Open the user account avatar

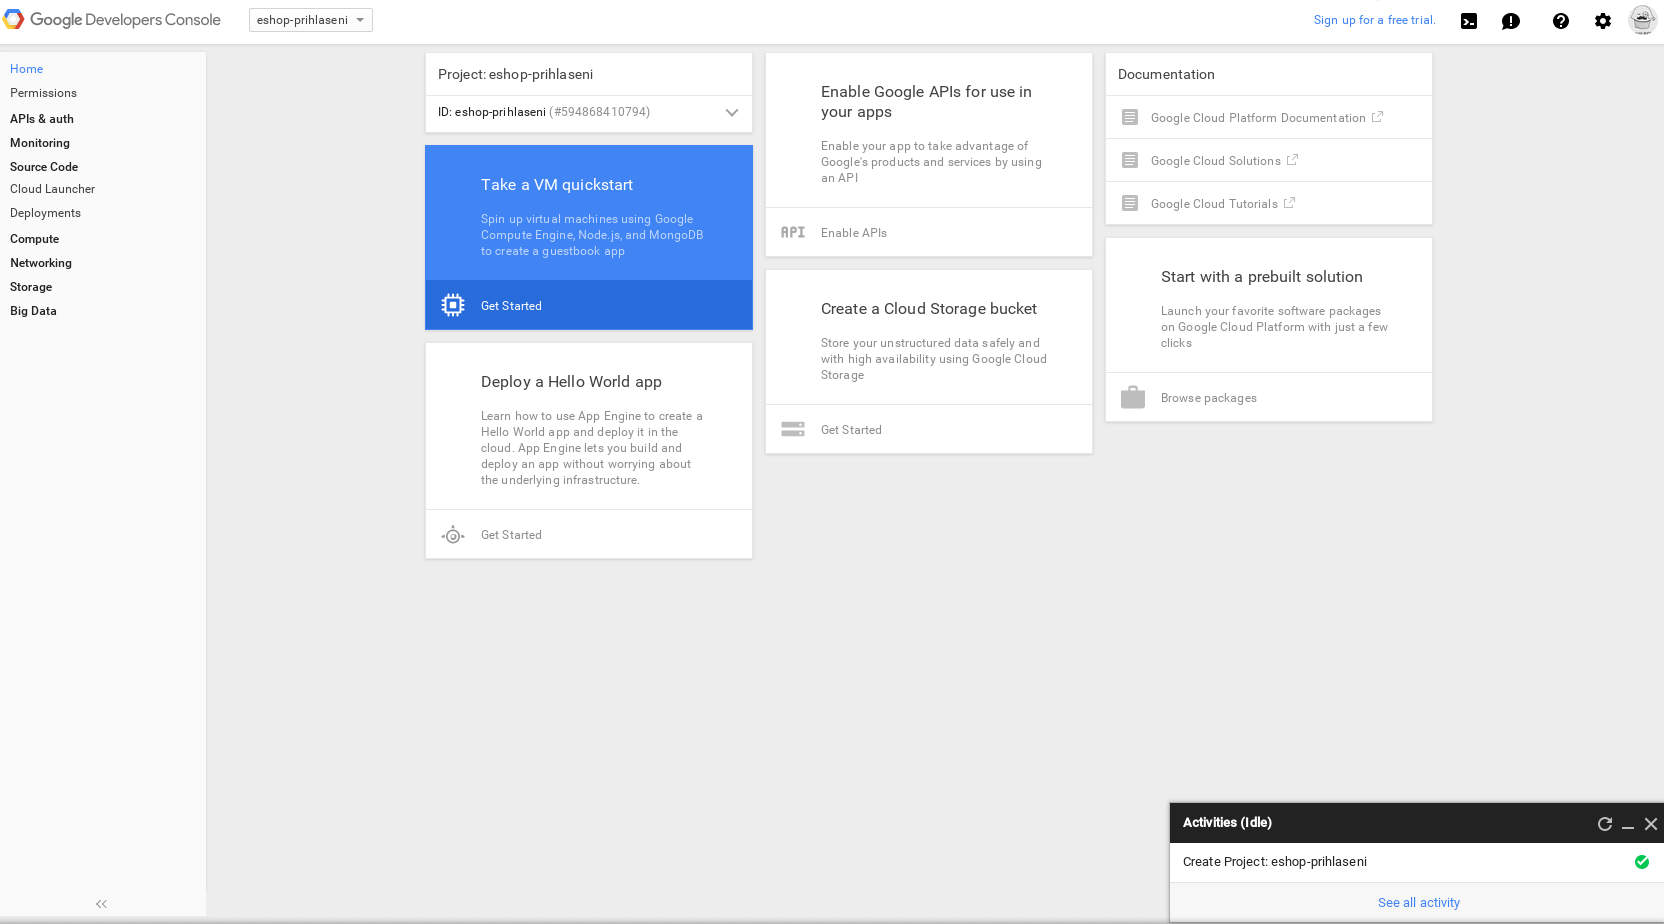(1642, 20)
